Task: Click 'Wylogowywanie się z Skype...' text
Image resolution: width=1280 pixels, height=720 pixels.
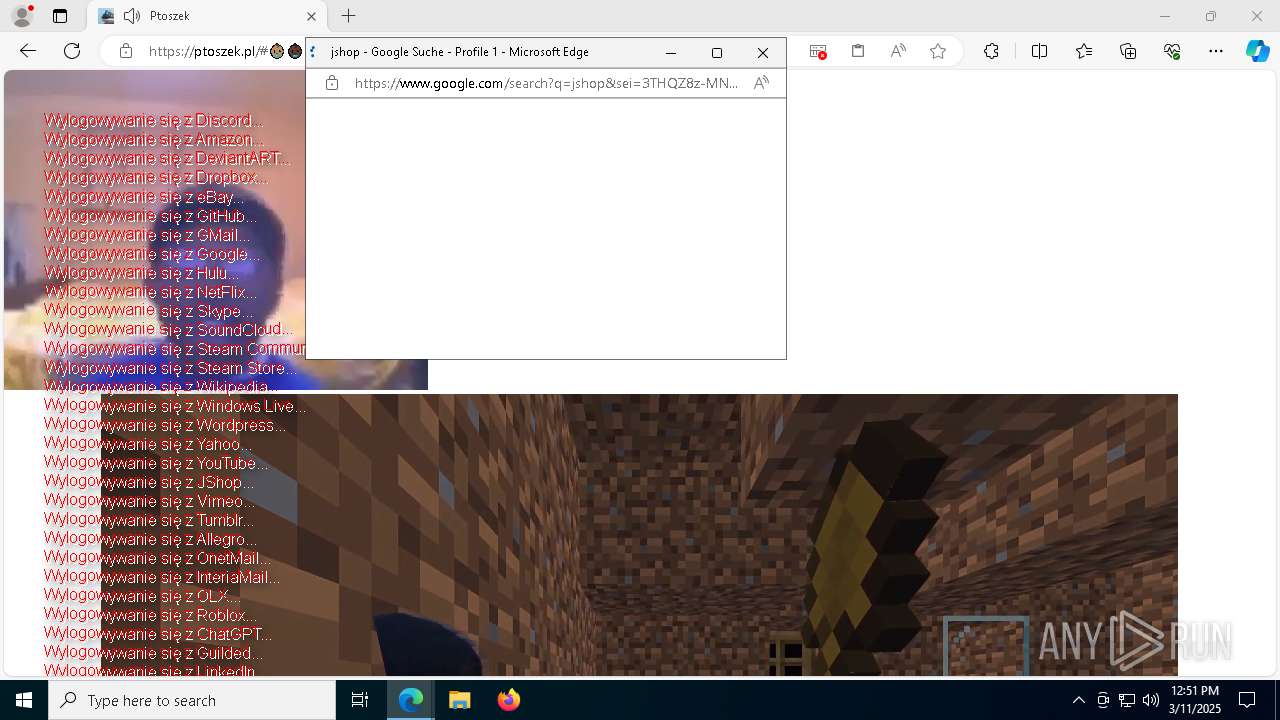Action: (148, 311)
